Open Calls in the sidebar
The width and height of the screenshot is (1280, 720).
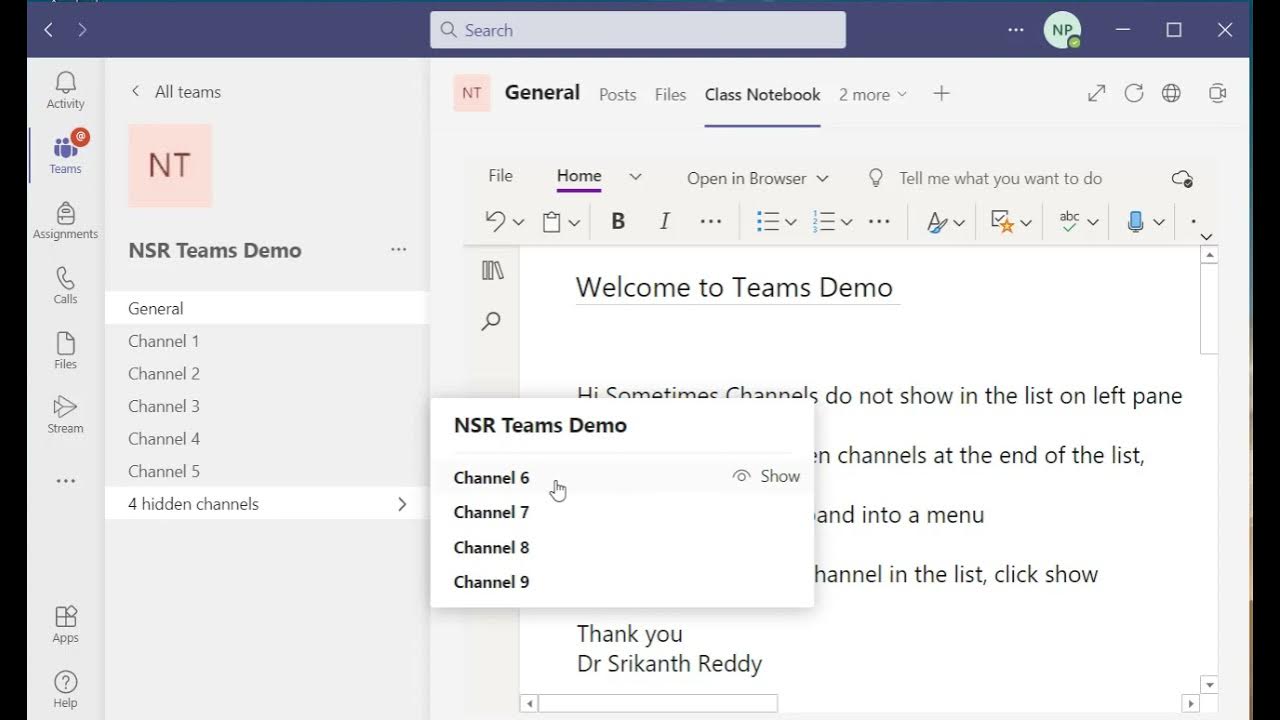tap(65, 285)
